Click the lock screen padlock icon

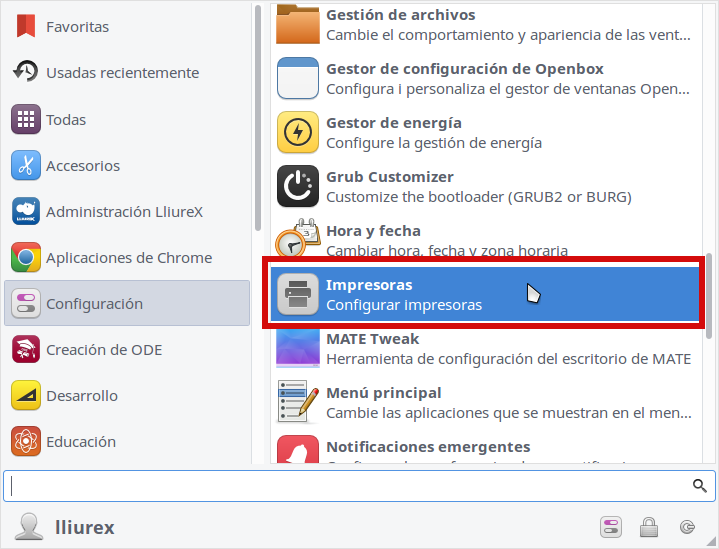pos(649,527)
